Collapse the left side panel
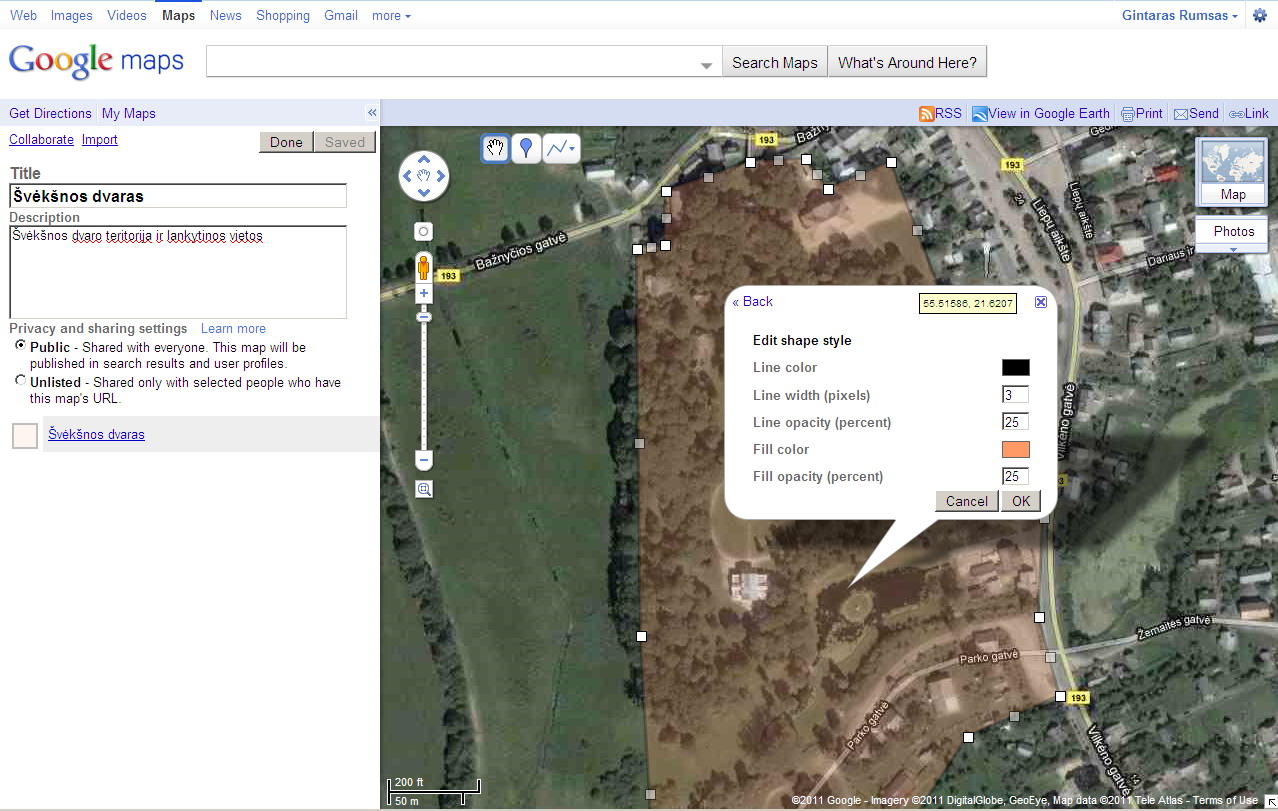This screenshot has width=1278, height=811. coord(372,113)
